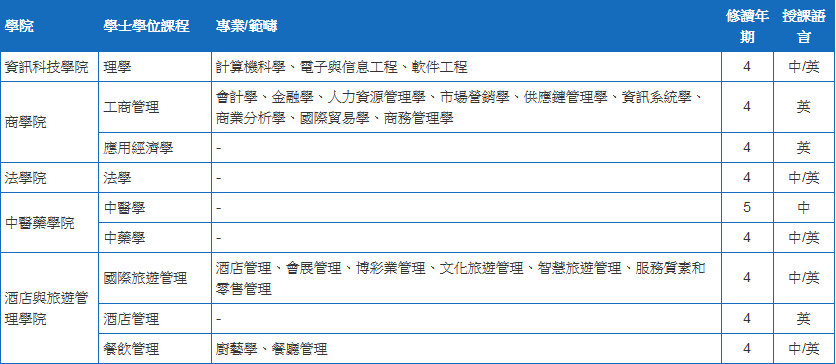Image resolution: width=836 pixels, height=364 pixels.
Task: Click the dash cell in 酒店管理 programme row
Action: (466, 319)
